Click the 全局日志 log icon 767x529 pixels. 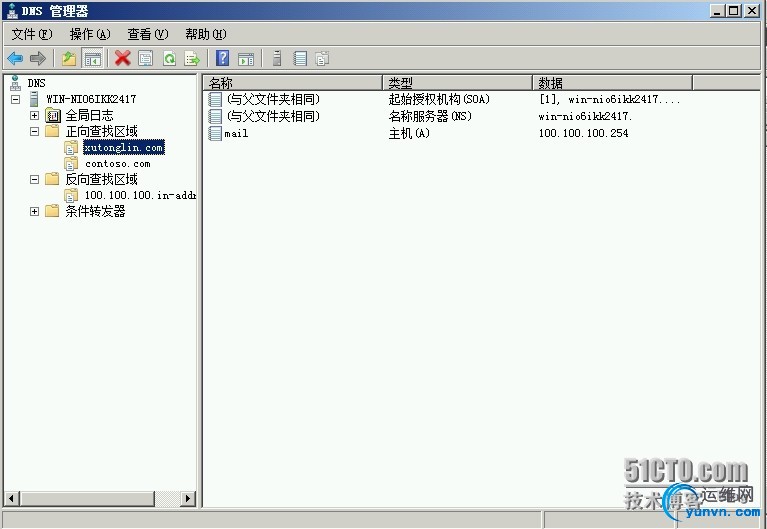tap(53, 115)
